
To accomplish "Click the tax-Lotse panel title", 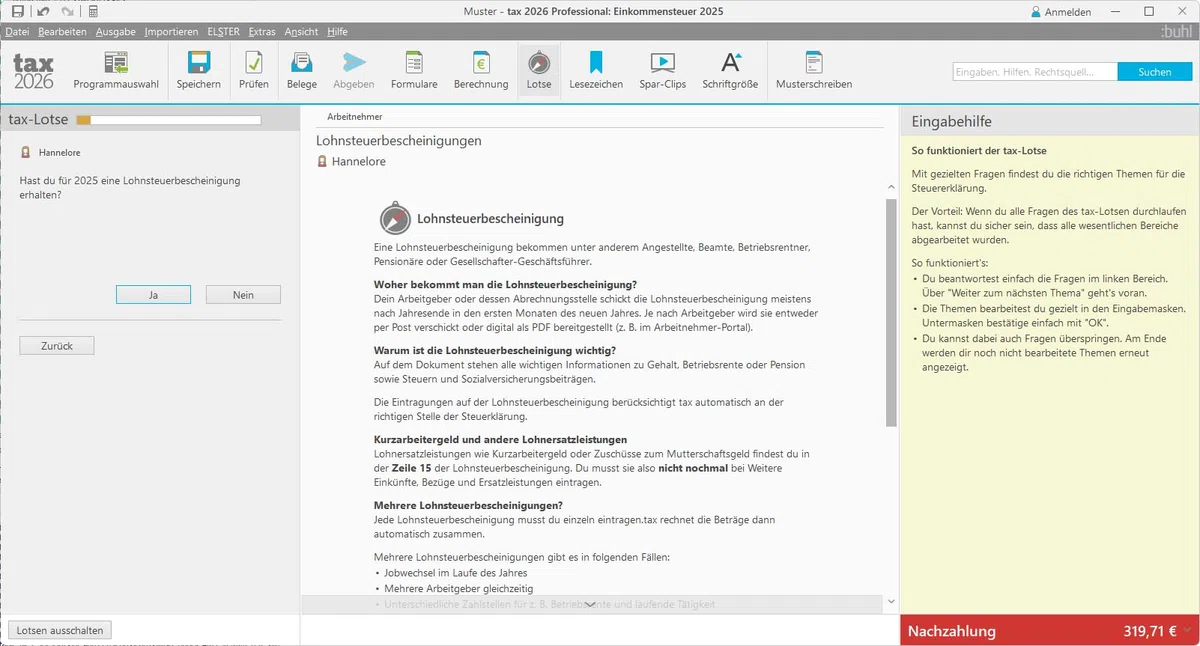I will click(x=38, y=120).
